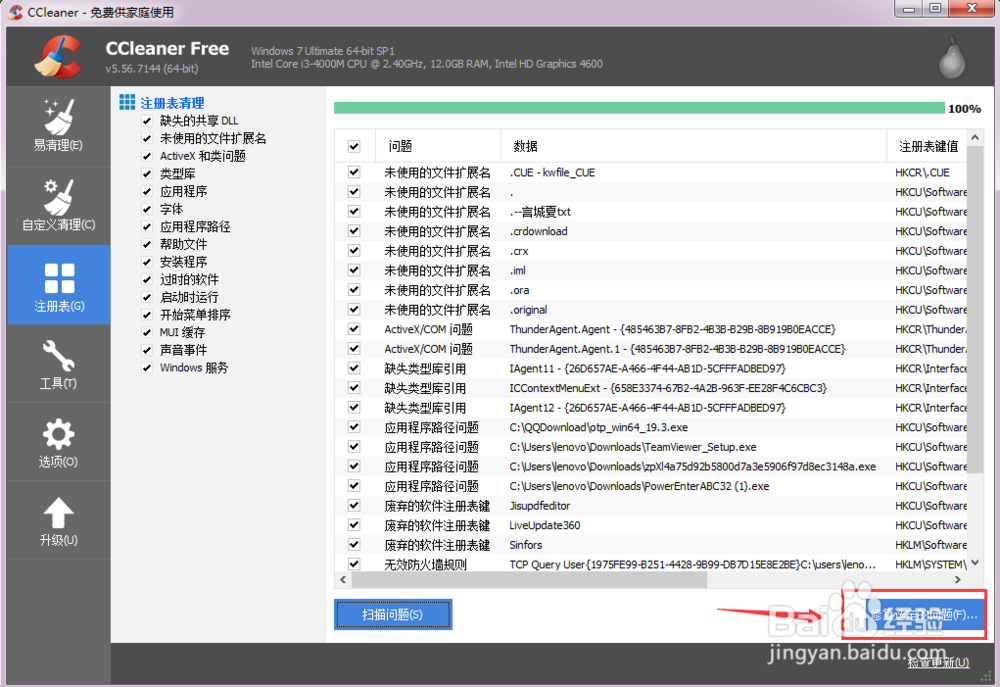Click the results horizontal scrollbar thumb
This screenshot has height=687, width=1000.
[x=529, y=579]
